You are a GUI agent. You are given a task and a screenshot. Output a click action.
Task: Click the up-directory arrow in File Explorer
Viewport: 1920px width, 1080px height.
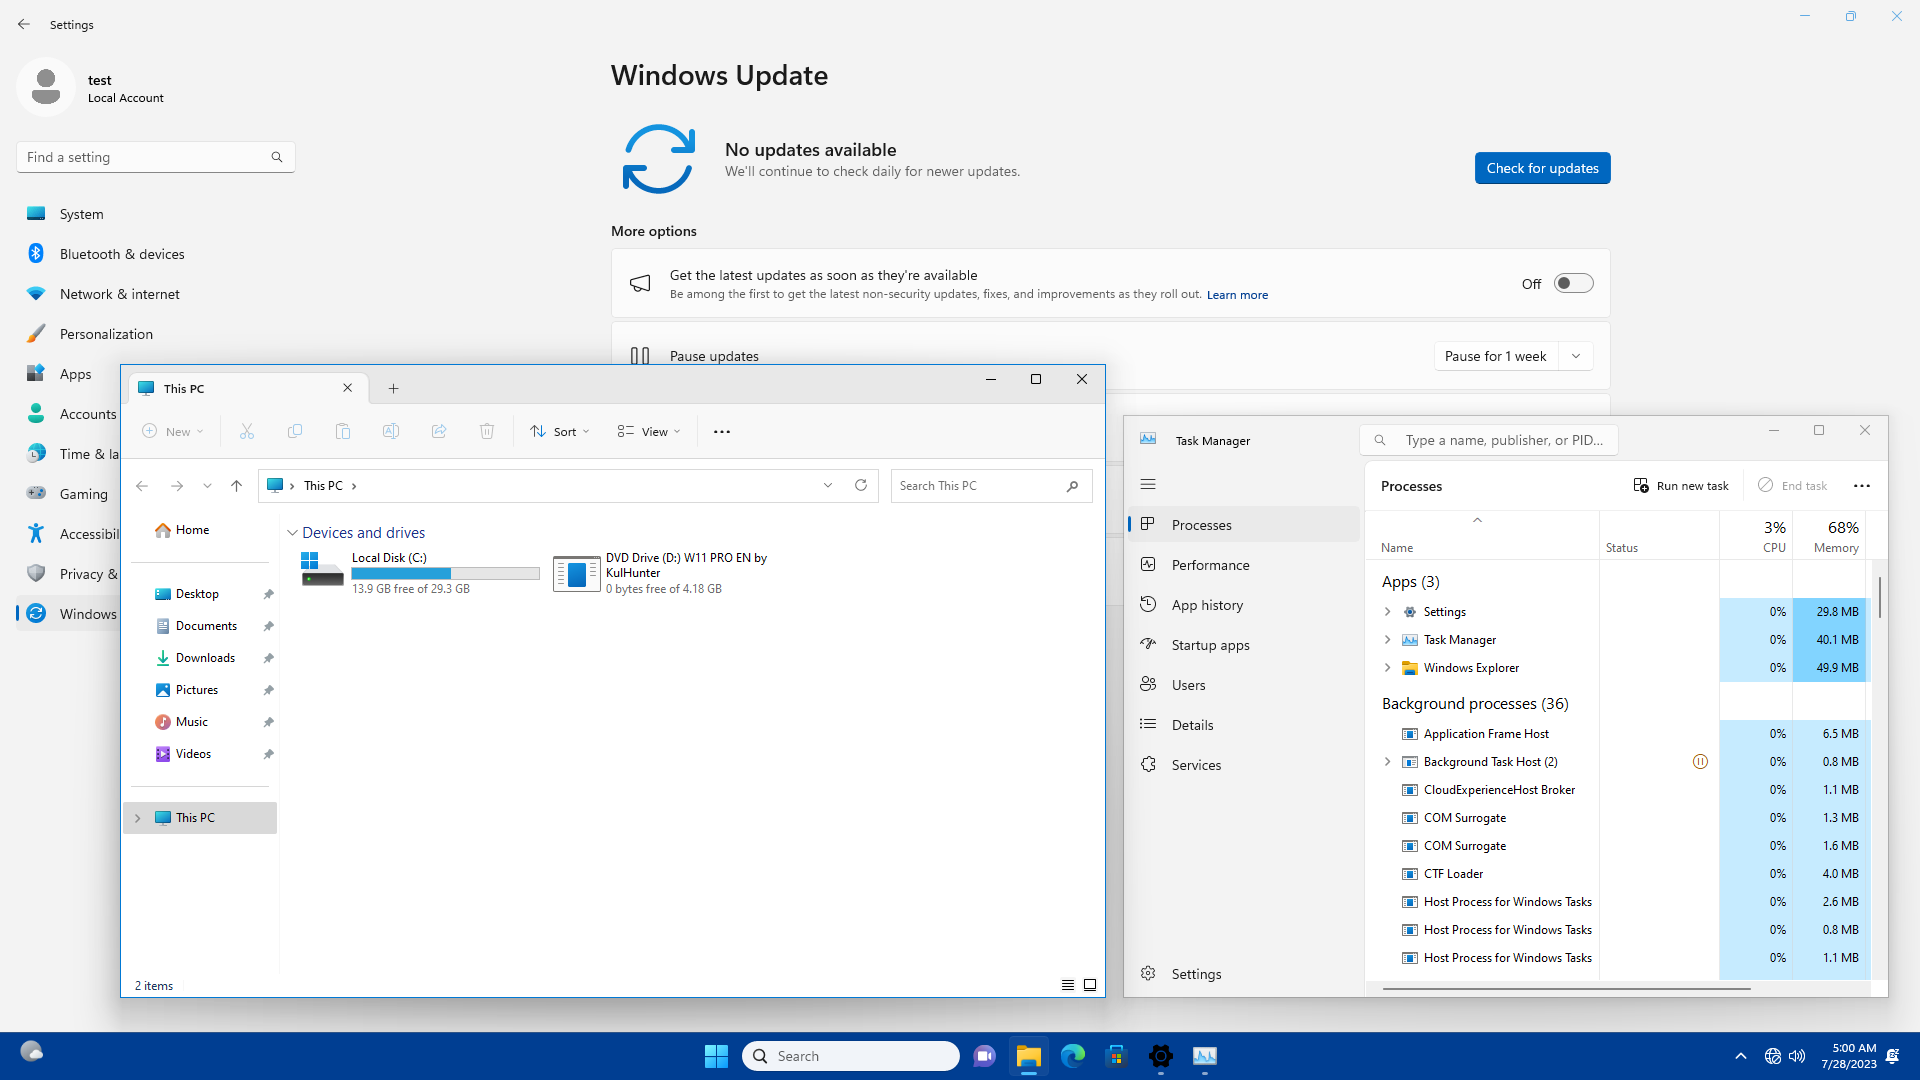pyautogui.click(x=236, y=486)
